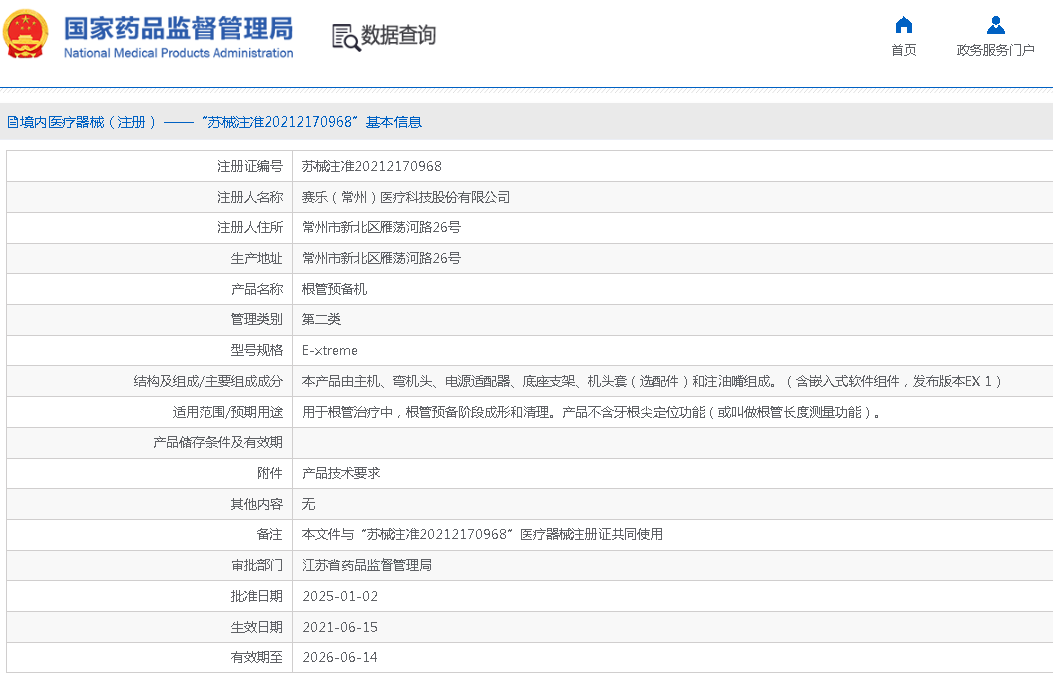The height and width of the screenshot is (673, 1053).
Task: Click the registrant name 赛乐（常州）医疗科技股份有限公司
Action: (405, 197)
